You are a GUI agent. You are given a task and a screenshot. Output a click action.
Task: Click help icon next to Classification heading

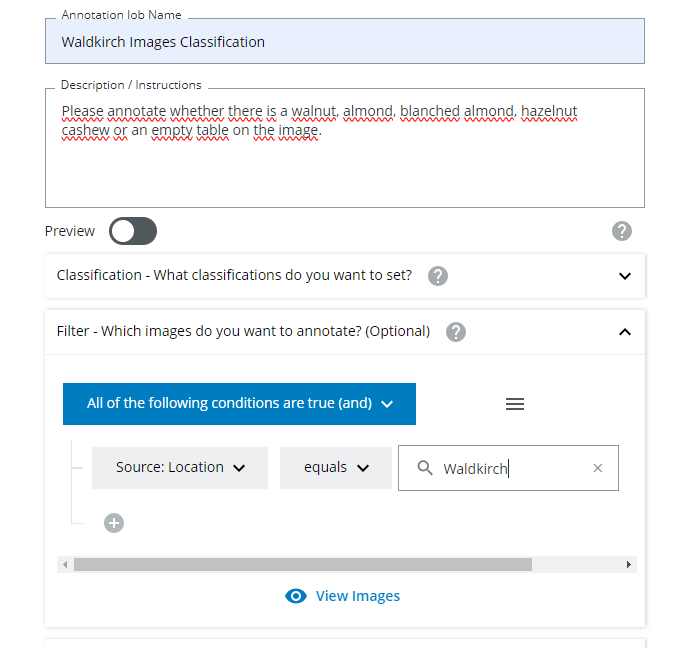(x=437, y=276)
